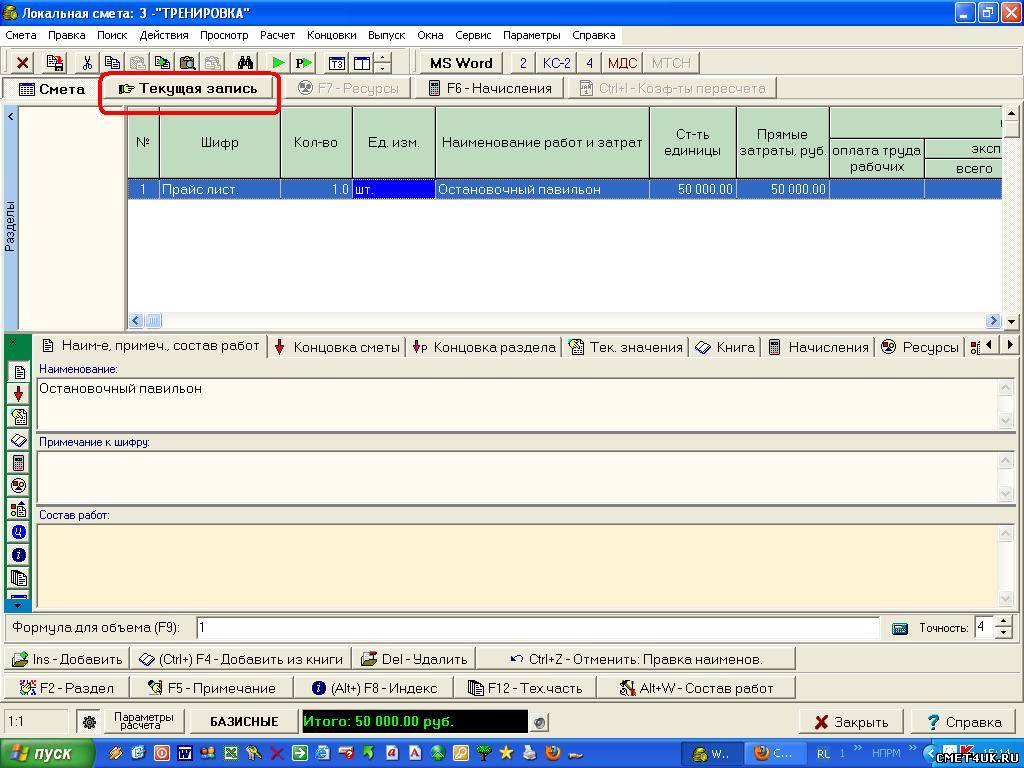Collapse the Разделы panel chevron

[10, 117]
